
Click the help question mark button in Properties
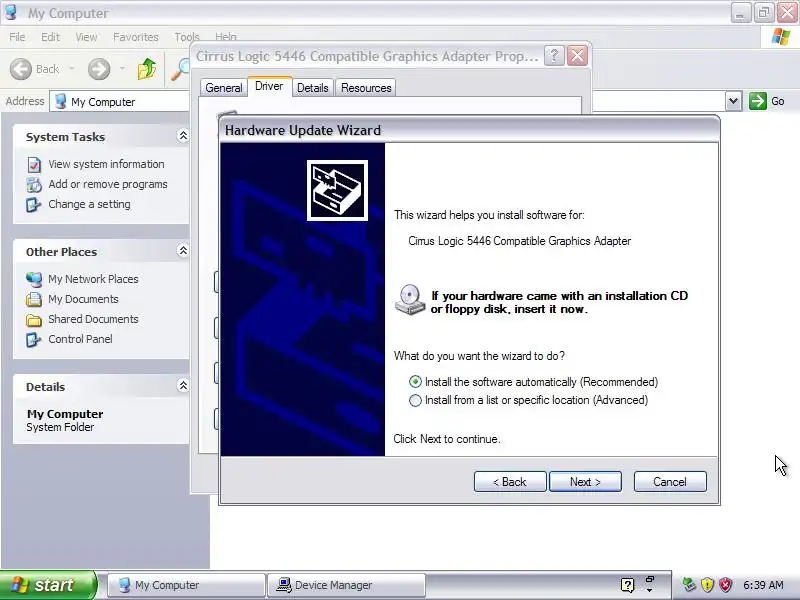pyautogui.click(x=554, y=56)
